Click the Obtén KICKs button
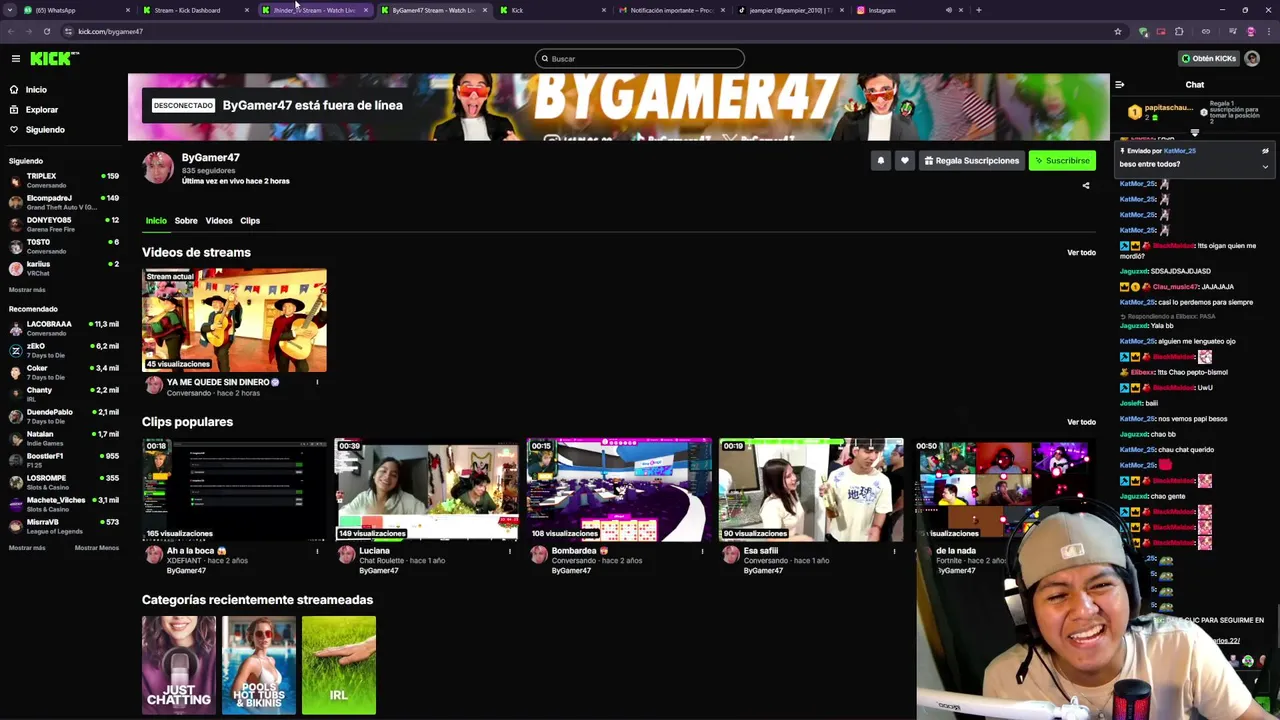This screenshot has width=1280, height=720. [x=1209, y=59]
